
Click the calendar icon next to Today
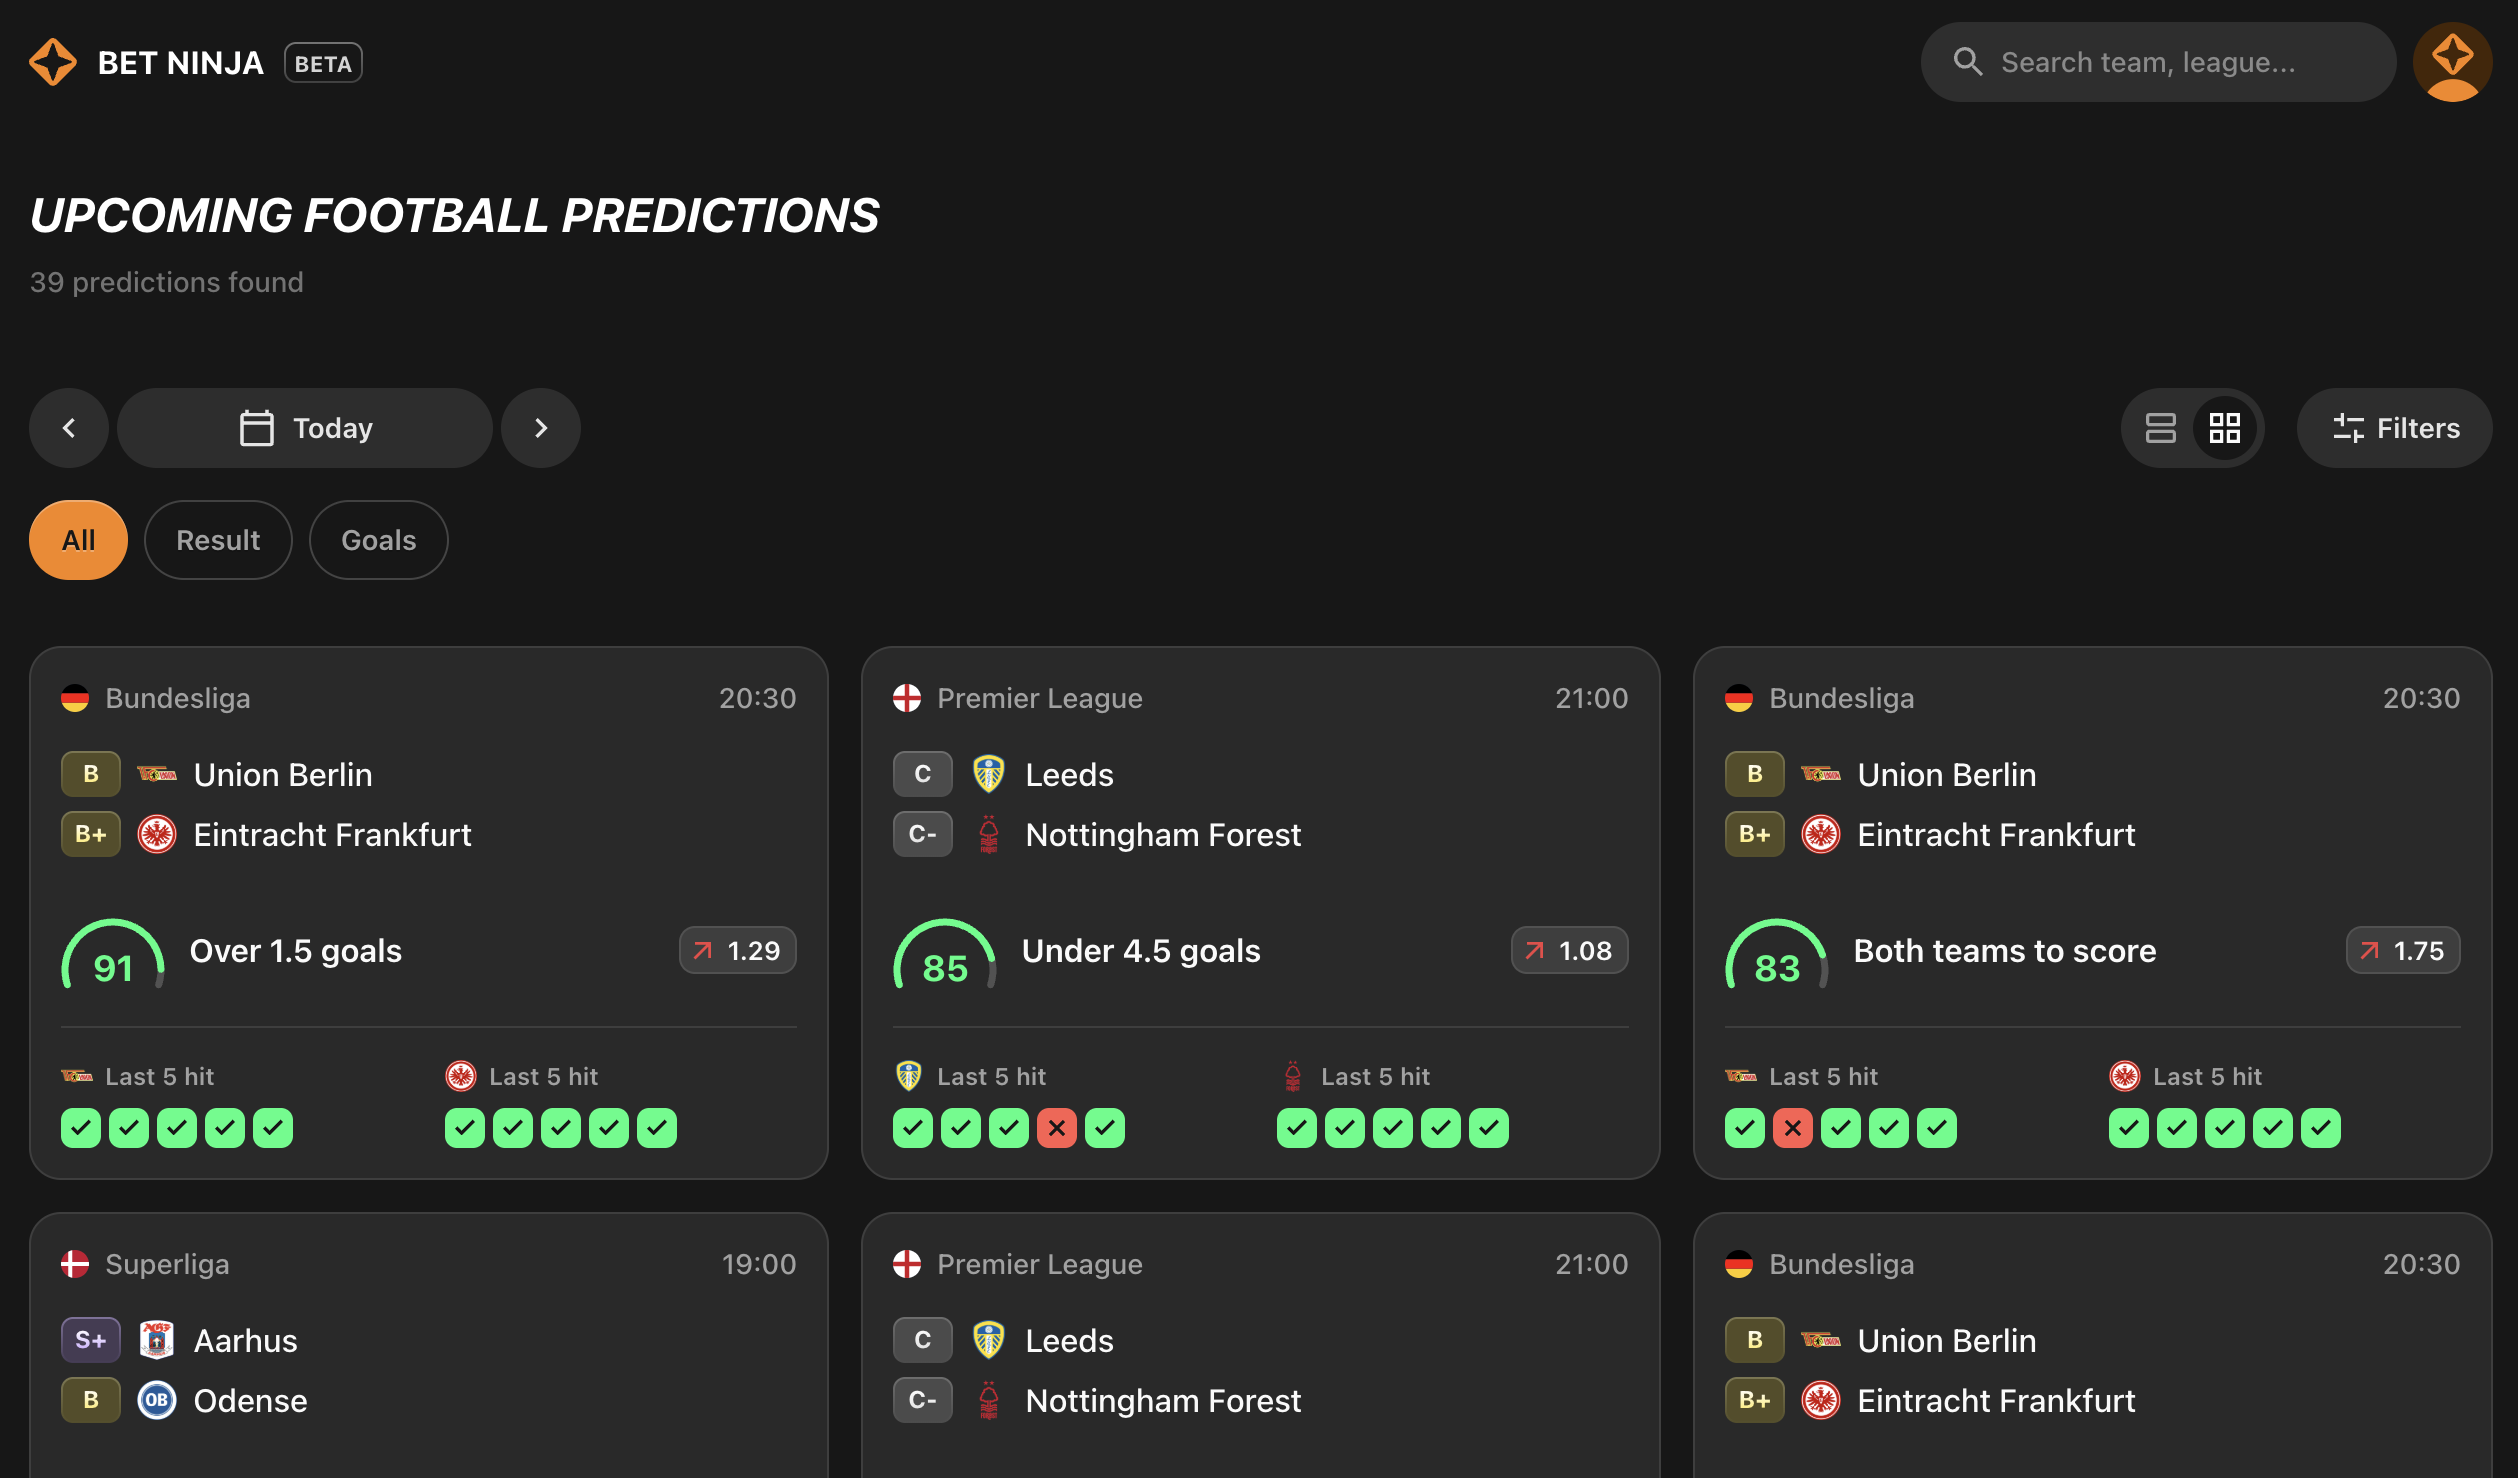tap(257, 427)
